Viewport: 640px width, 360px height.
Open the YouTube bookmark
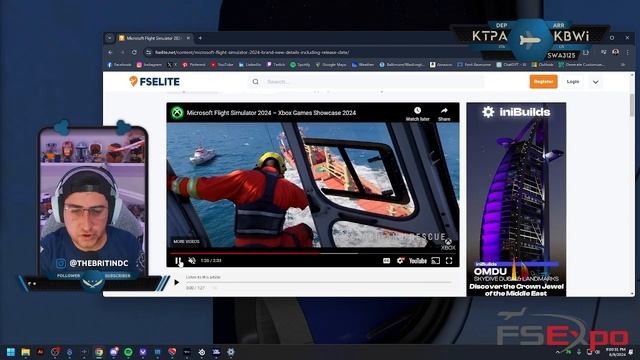click(x=222, y=64)
